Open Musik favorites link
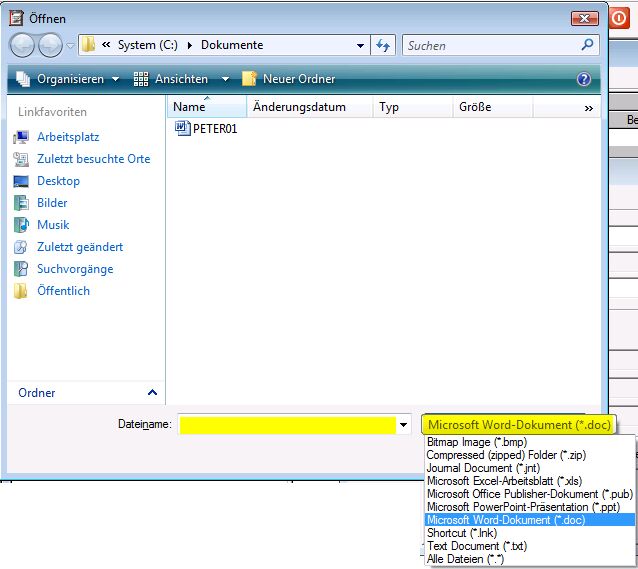Image resolution: width=638 pixels, height=569 pixels. click(x=53, y=225)
